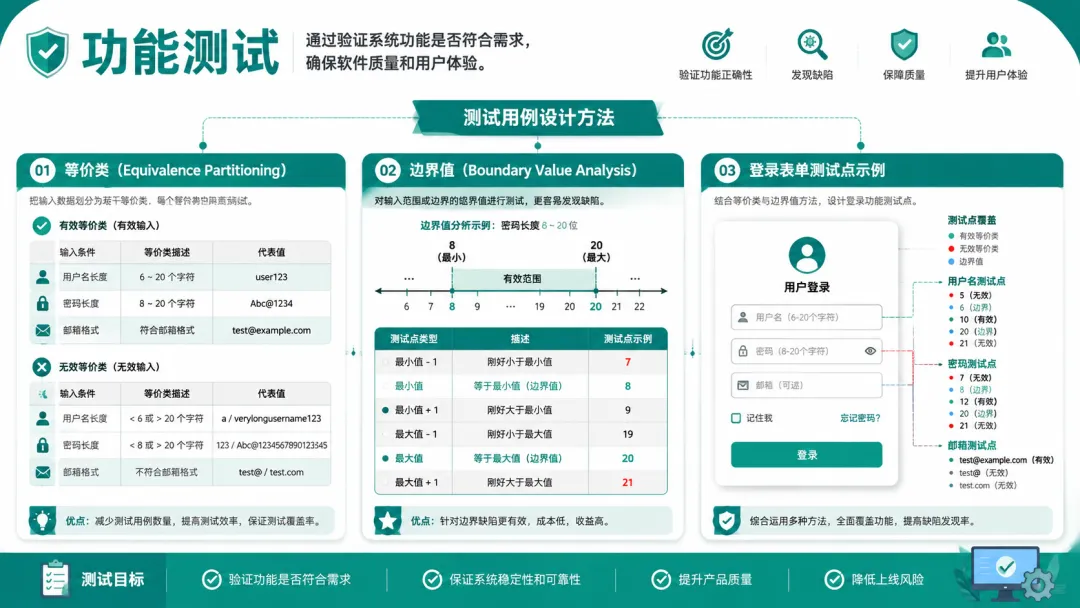Click the 测试点类型 column header
1080x608 pixels.
click(414, 339)
